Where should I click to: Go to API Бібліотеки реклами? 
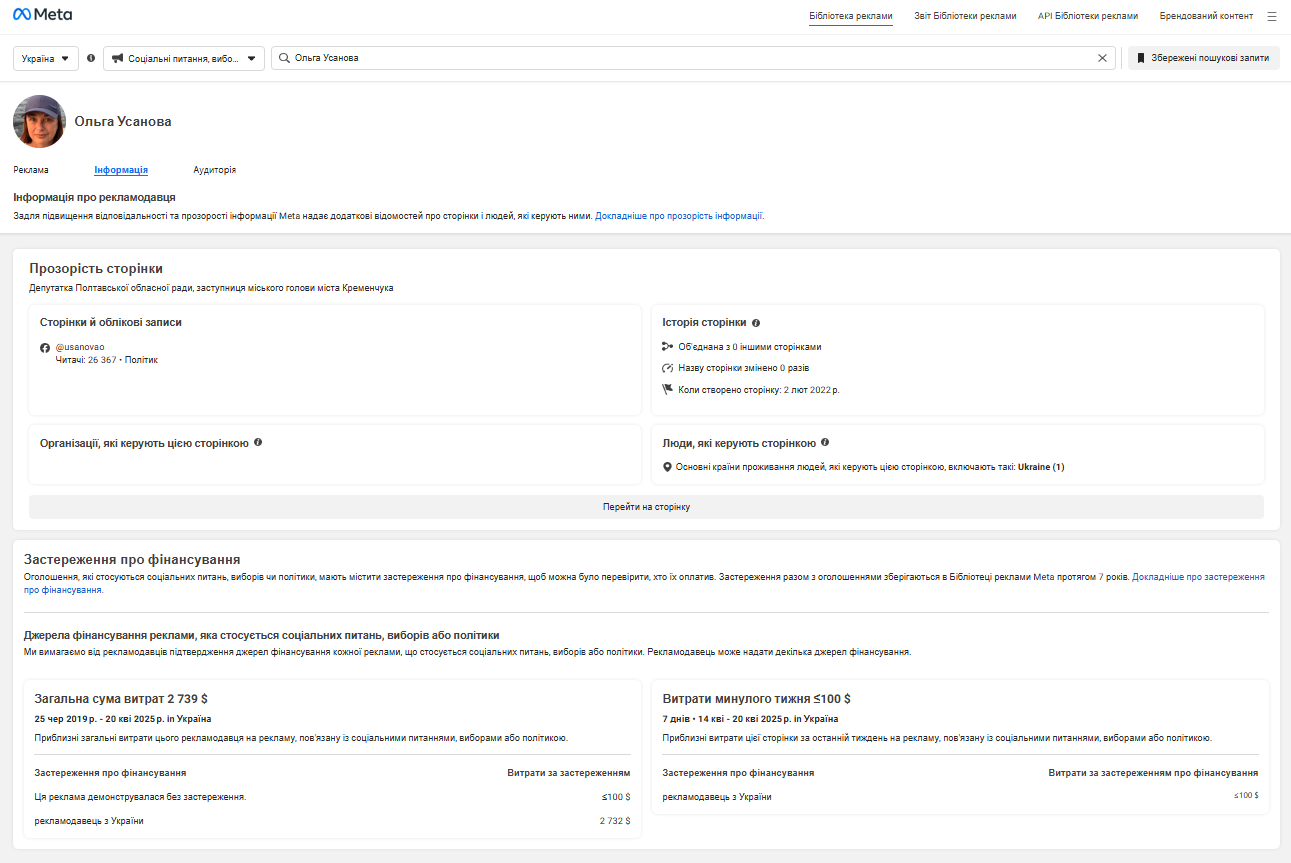1087,16
